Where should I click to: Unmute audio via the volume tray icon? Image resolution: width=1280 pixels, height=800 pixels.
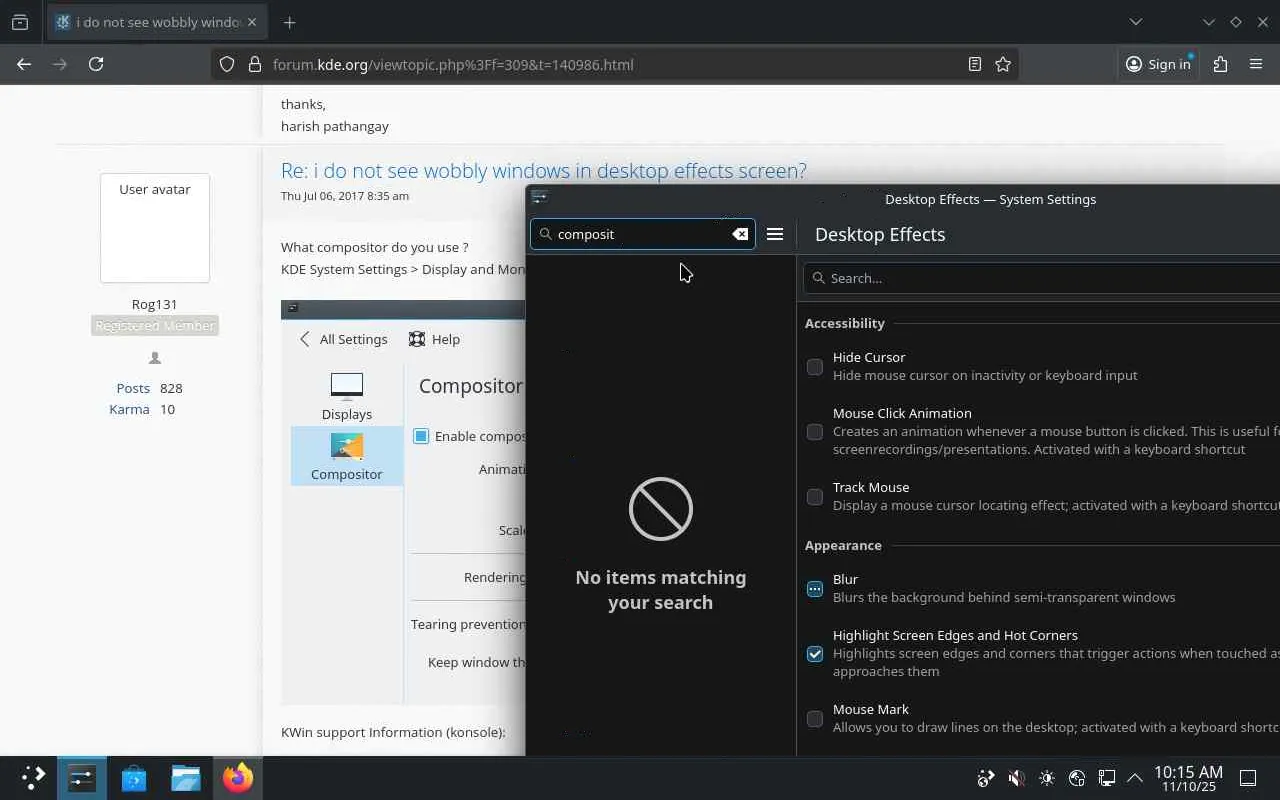click(x=1016, y=778)
